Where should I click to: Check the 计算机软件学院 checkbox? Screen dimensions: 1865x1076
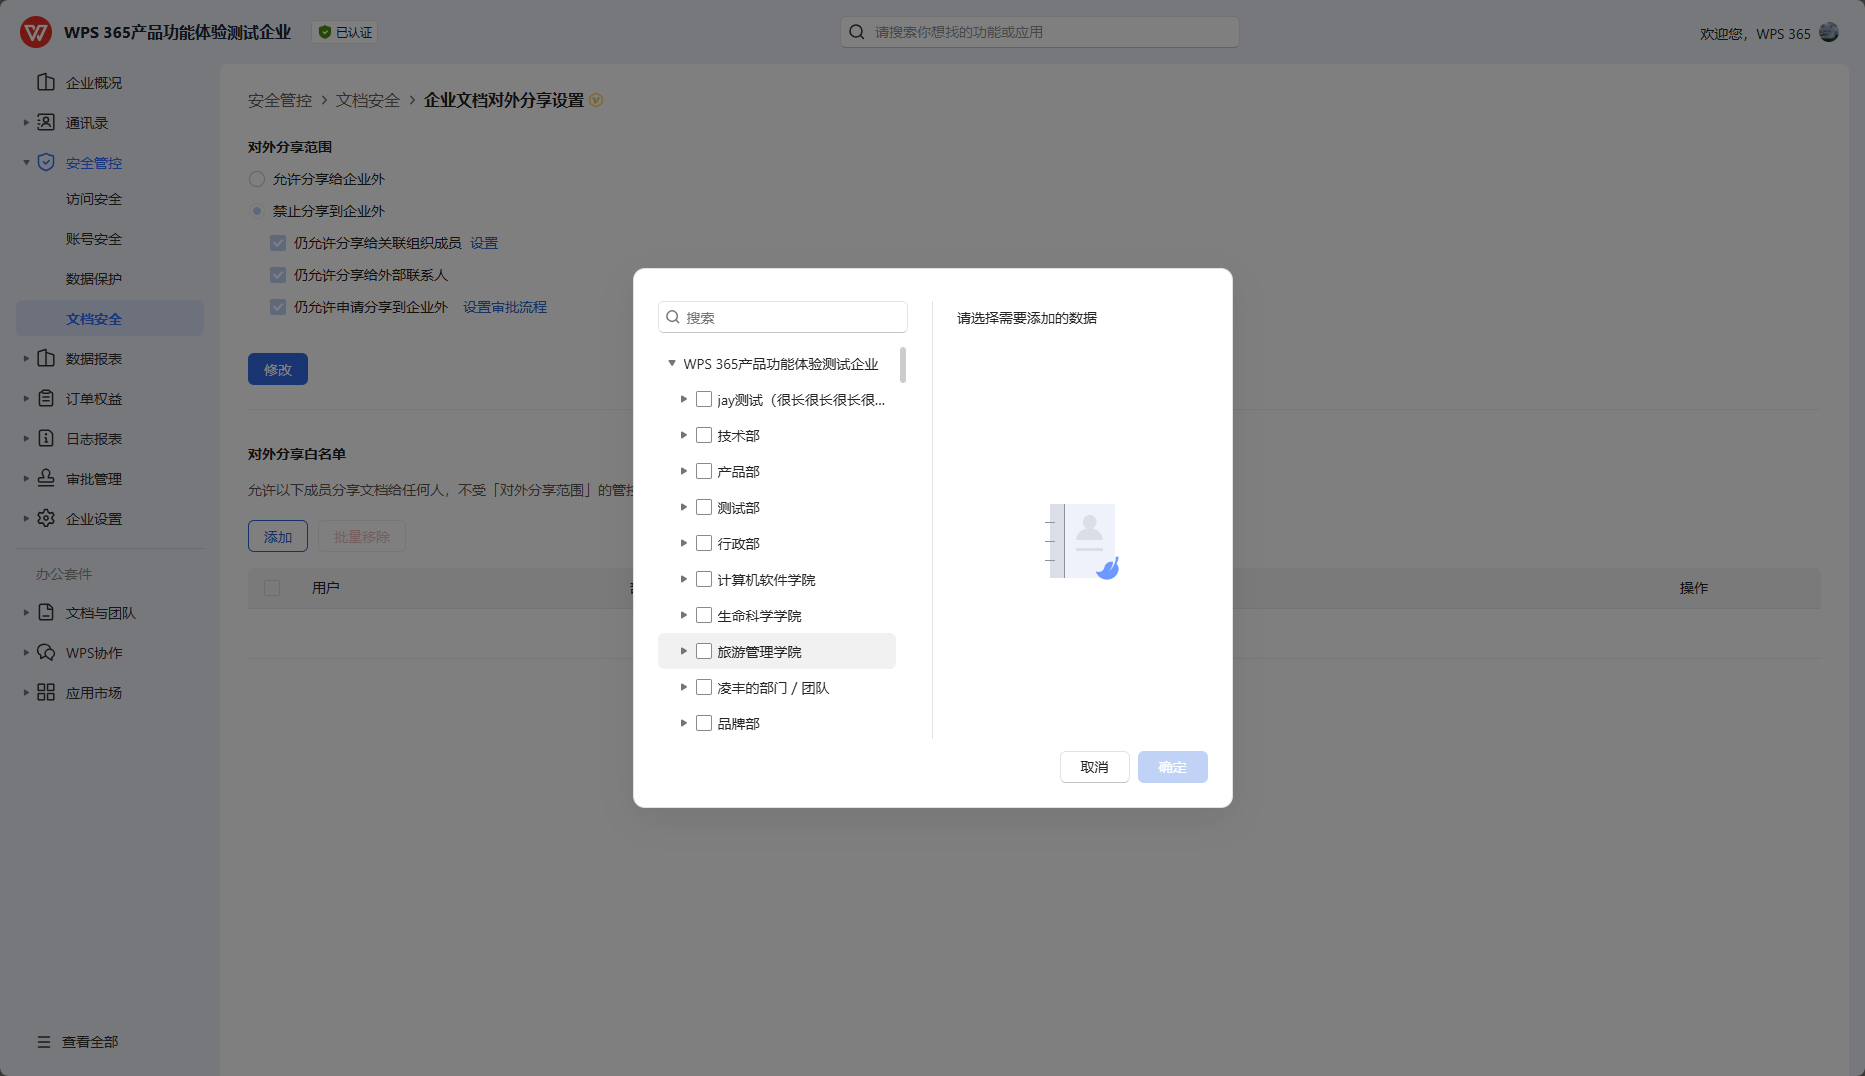(704, 579)
